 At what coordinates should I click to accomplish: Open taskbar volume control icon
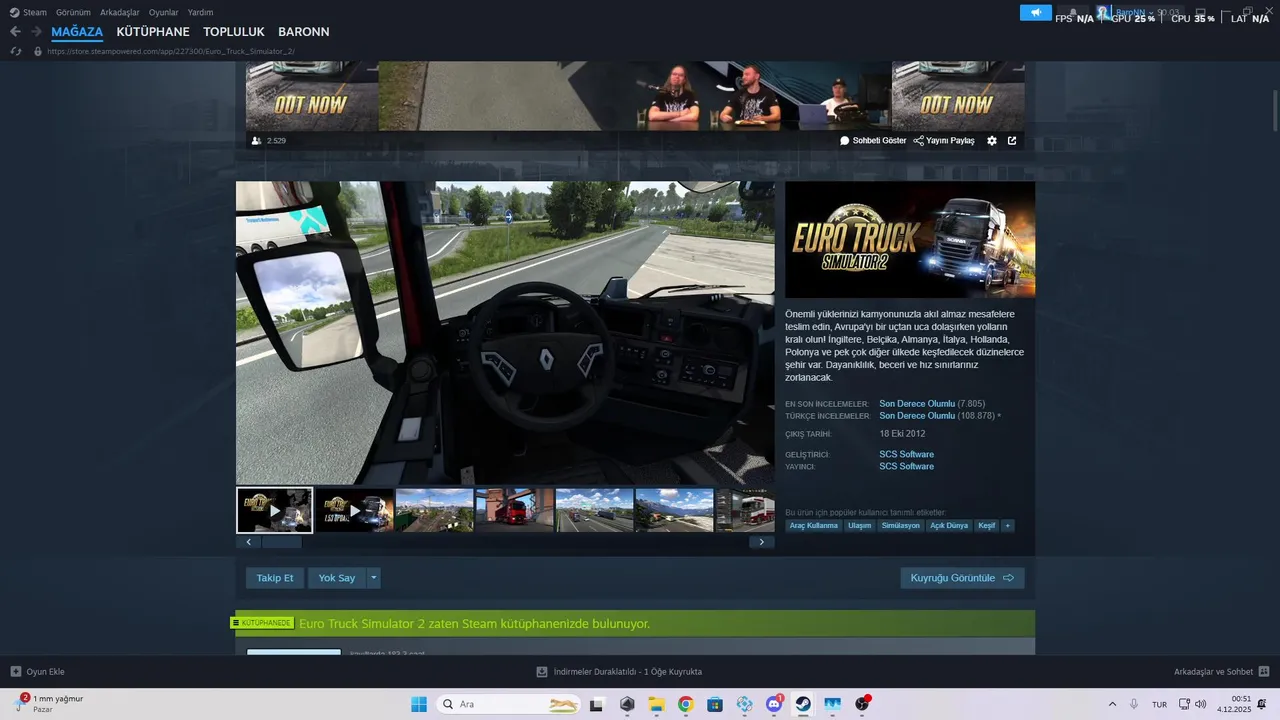coord(1201,704)
